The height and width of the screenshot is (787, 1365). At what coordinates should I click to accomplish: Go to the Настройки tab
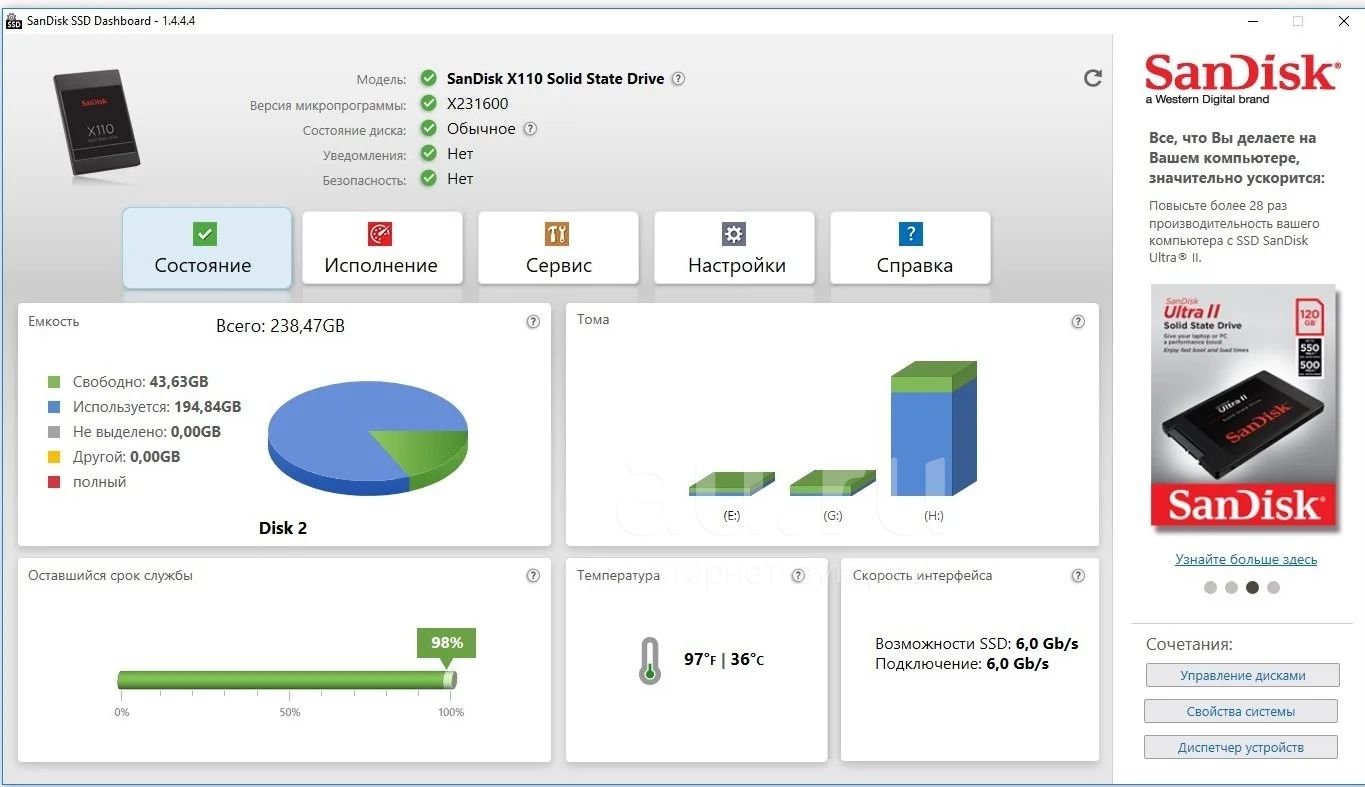[x=735, y=248]
